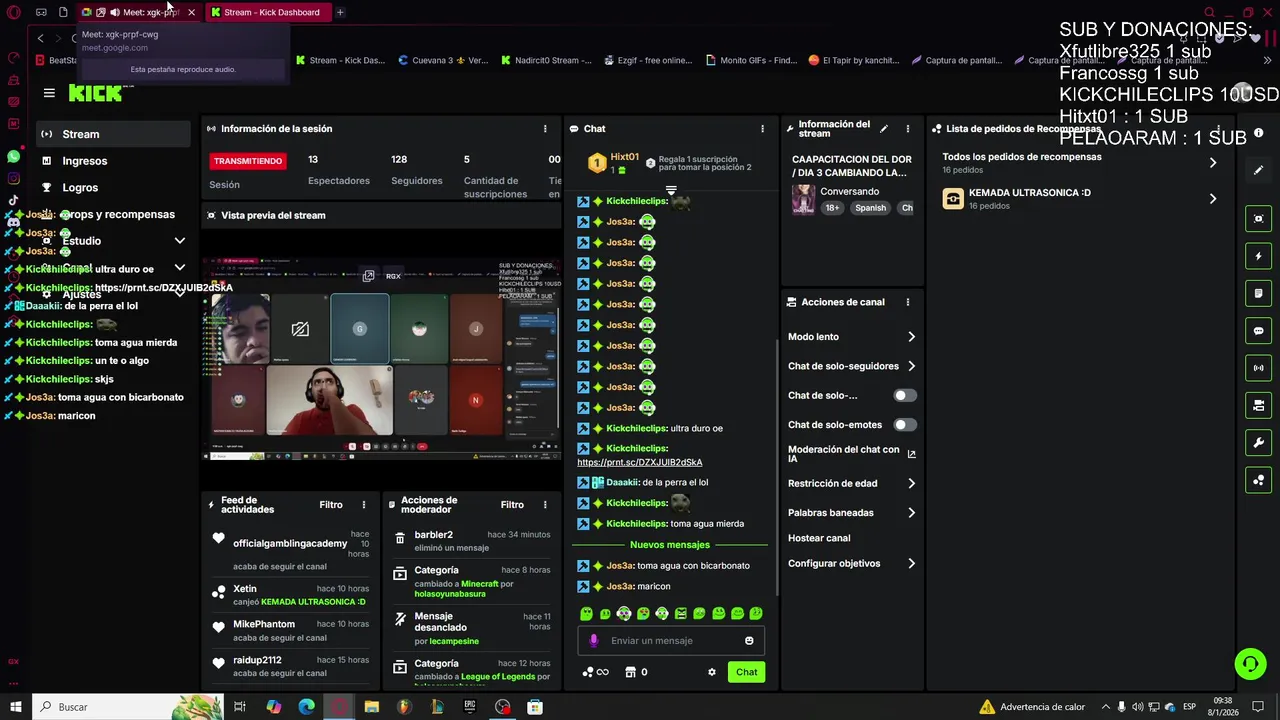Open the emoji picker in chat input
The height and width of the screenshot is (720, 1280).
(x=749, y=641)
